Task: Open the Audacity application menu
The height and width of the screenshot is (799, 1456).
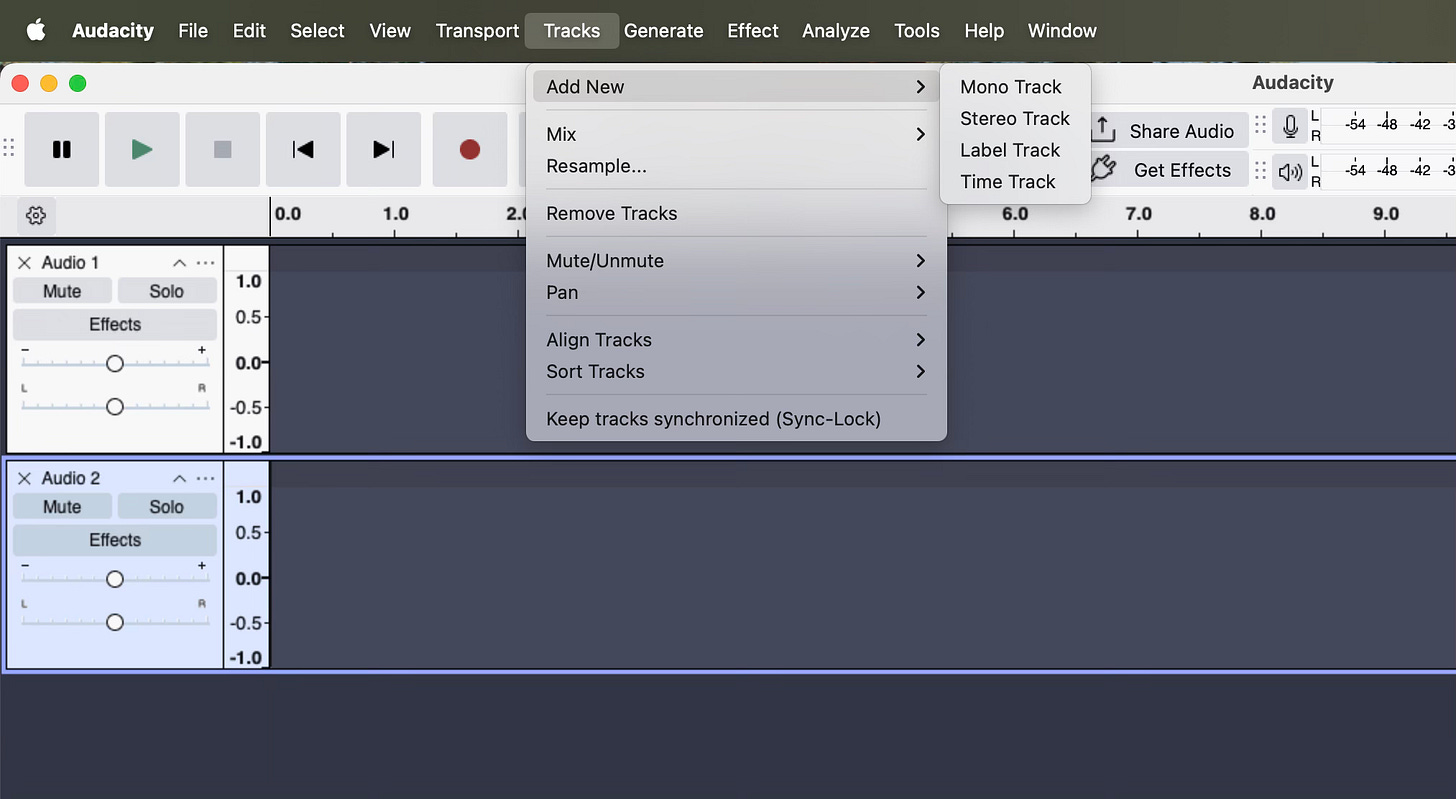Action: 113,31
